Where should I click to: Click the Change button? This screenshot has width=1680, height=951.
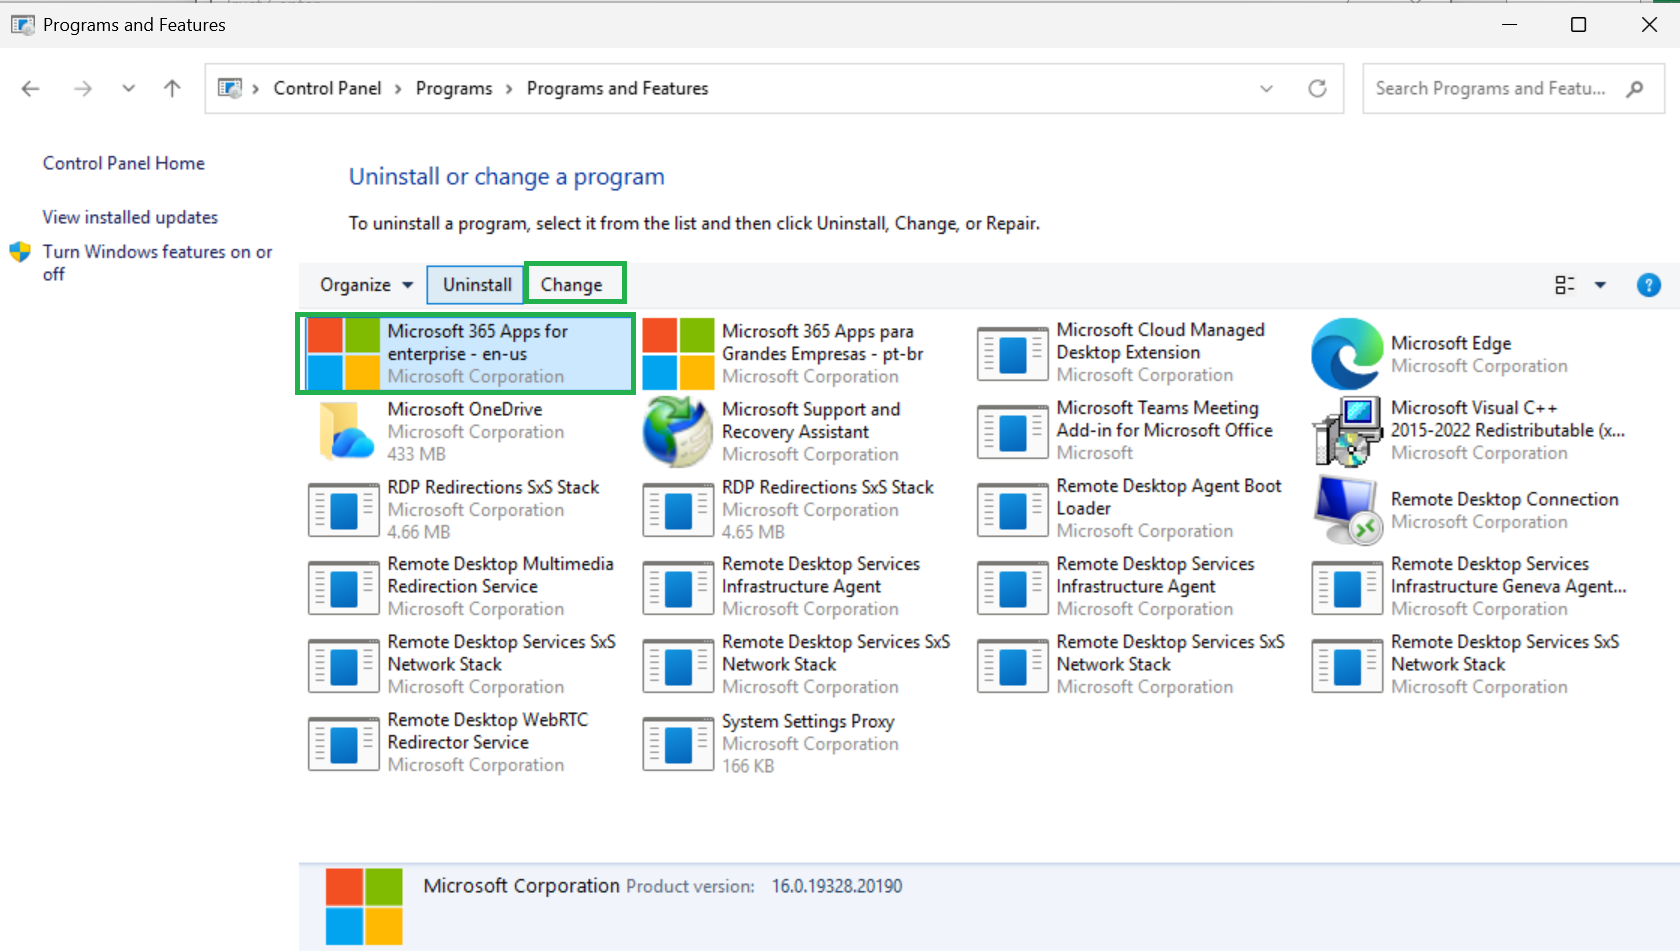coord(575,283)
